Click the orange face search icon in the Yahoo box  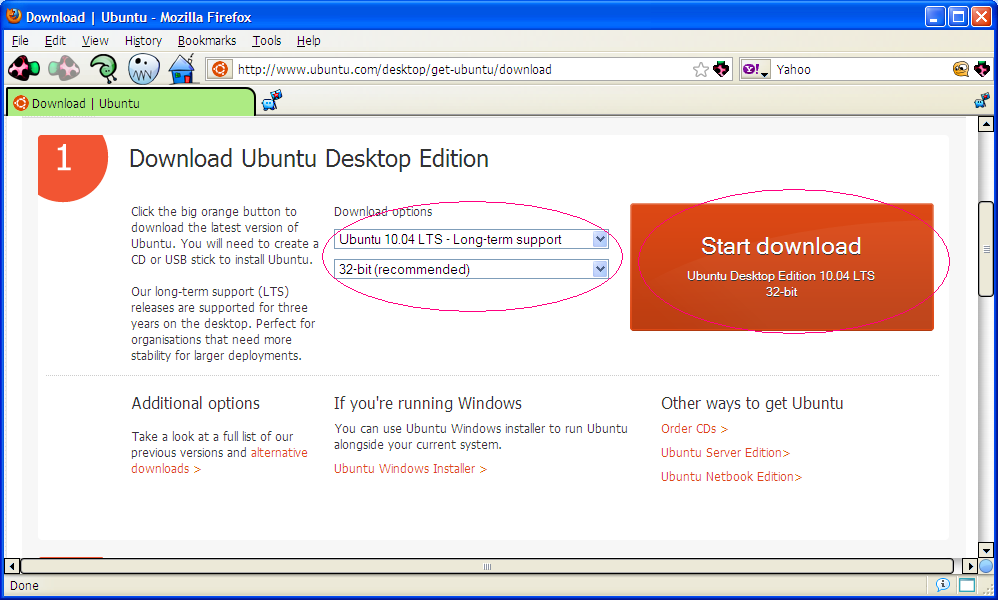[960, 70]
